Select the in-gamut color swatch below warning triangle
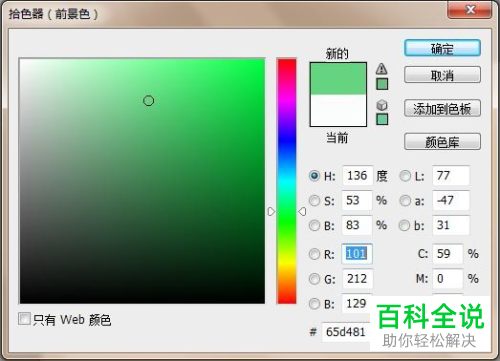 click(x=382, y=84)
